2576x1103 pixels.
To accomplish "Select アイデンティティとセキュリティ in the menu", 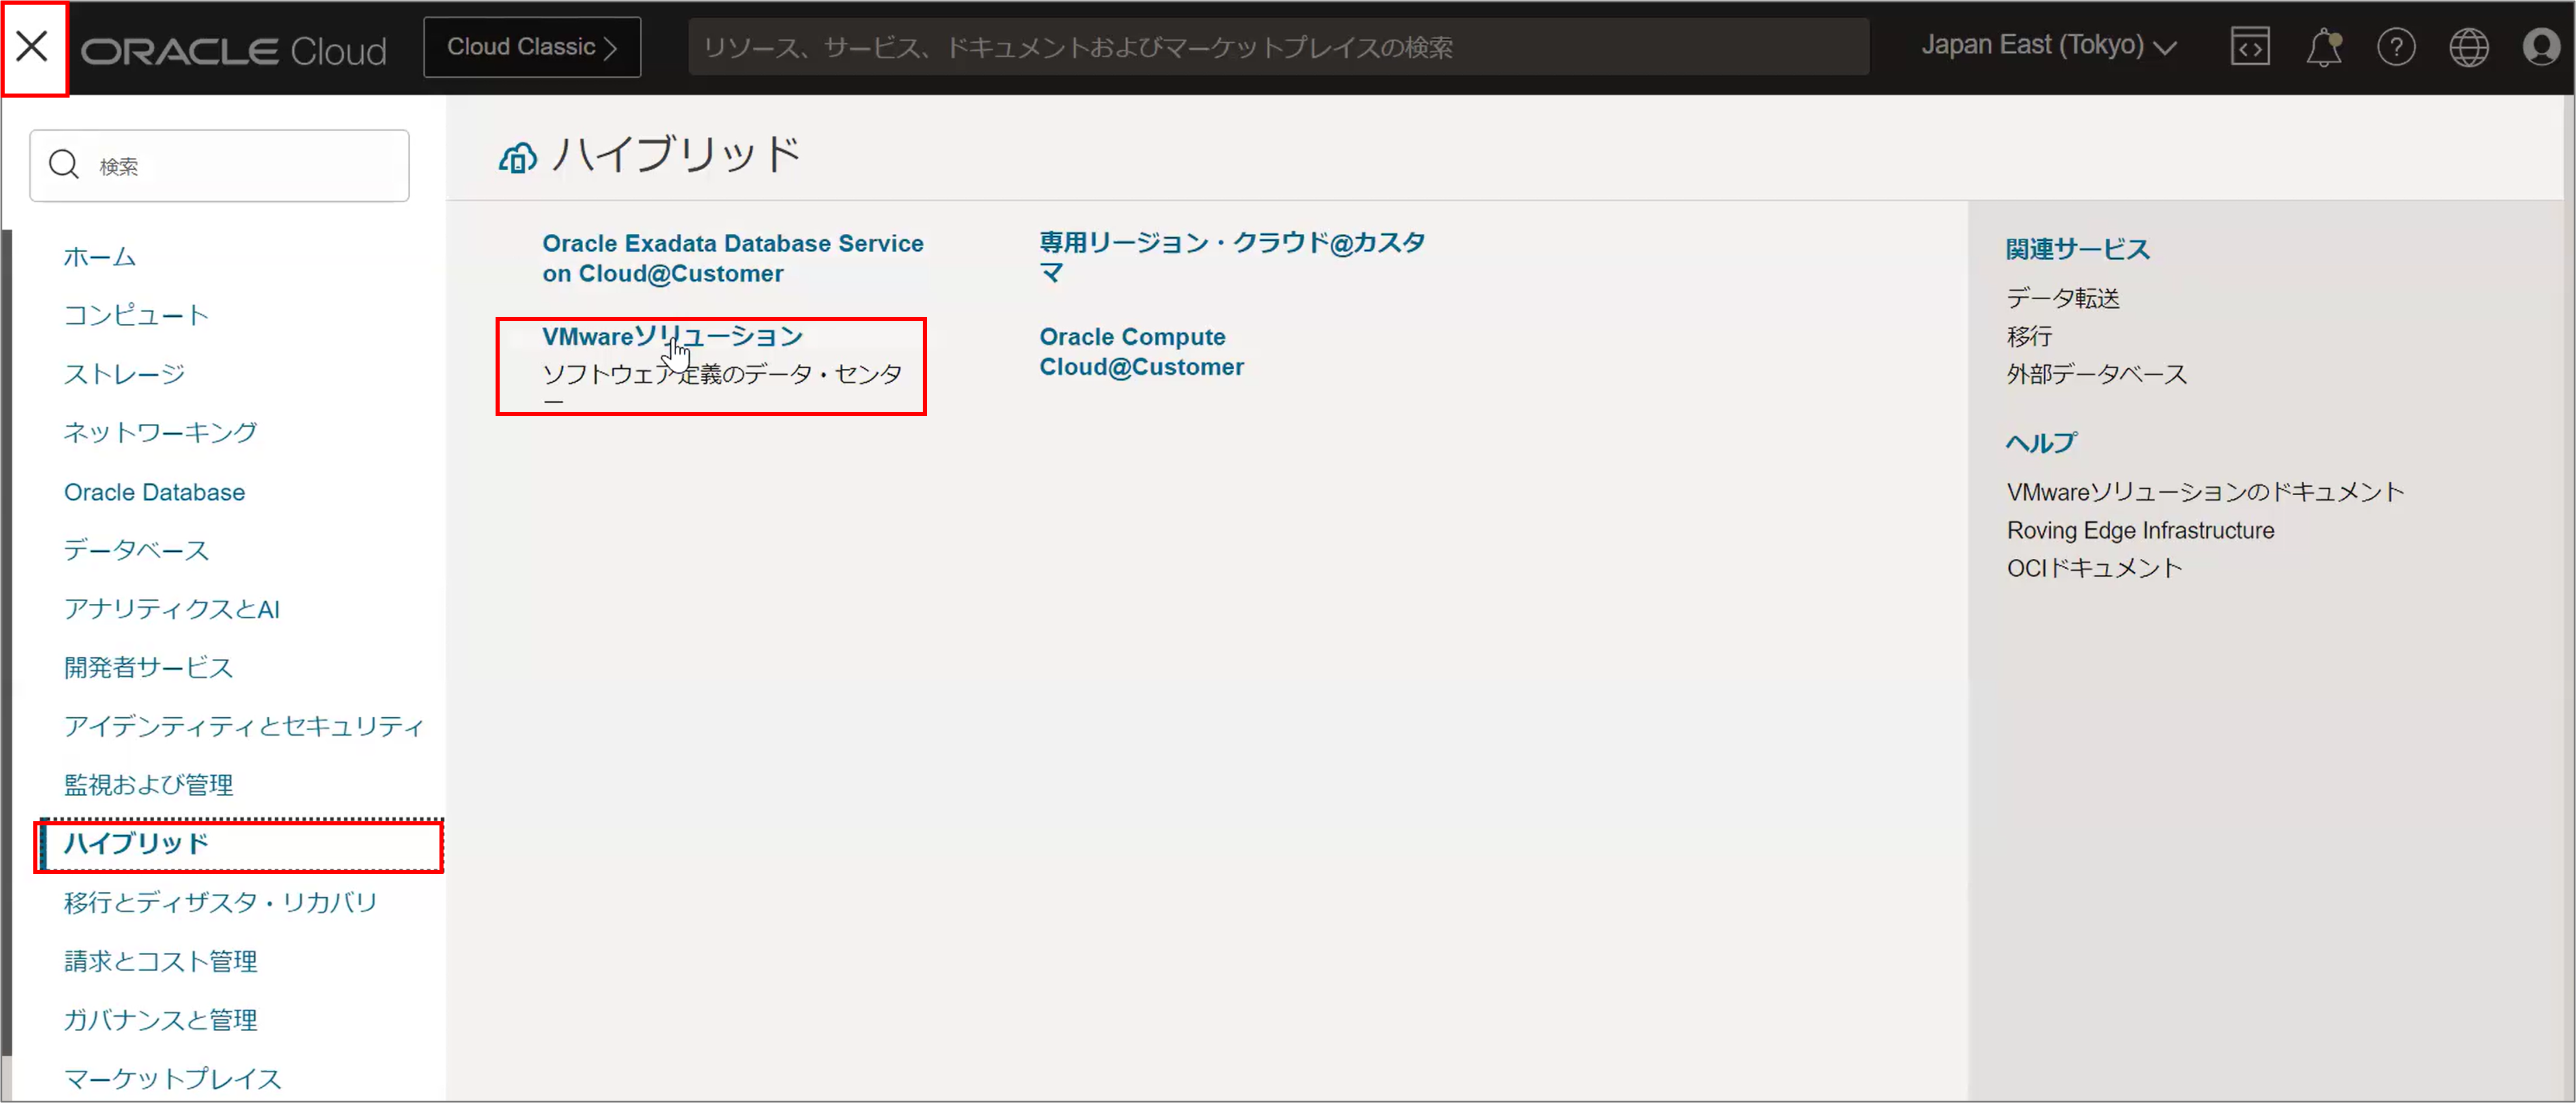I will point(244,726).
